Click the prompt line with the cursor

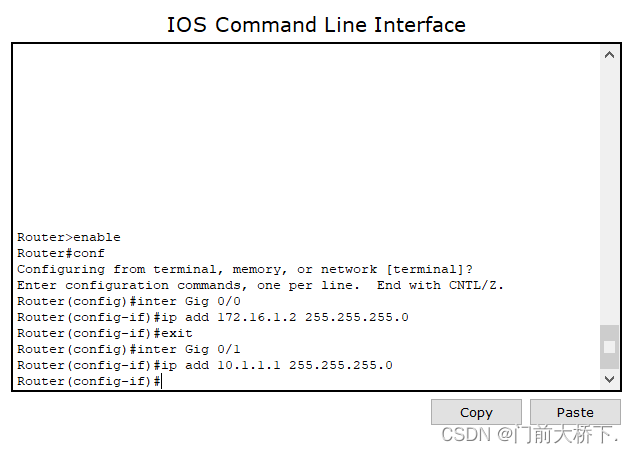(89, 381)
